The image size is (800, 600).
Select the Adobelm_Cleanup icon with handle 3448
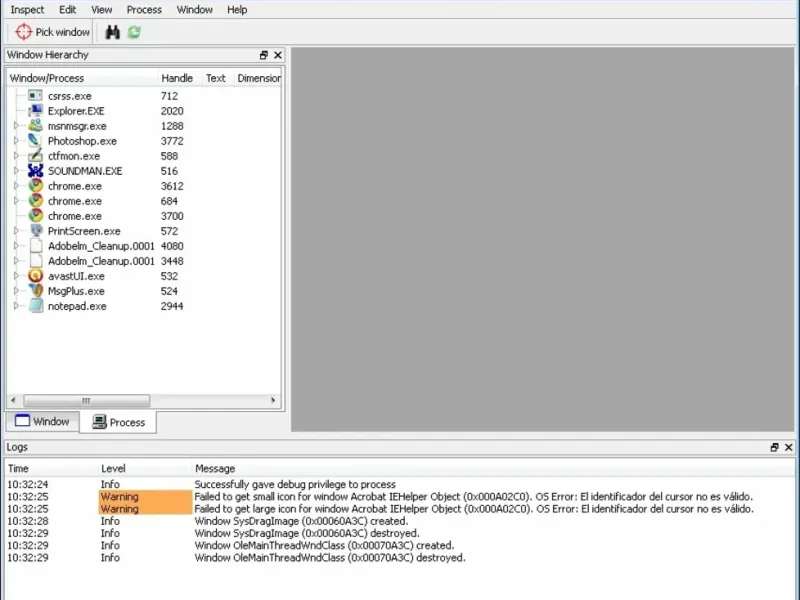(x=35, y=261)
